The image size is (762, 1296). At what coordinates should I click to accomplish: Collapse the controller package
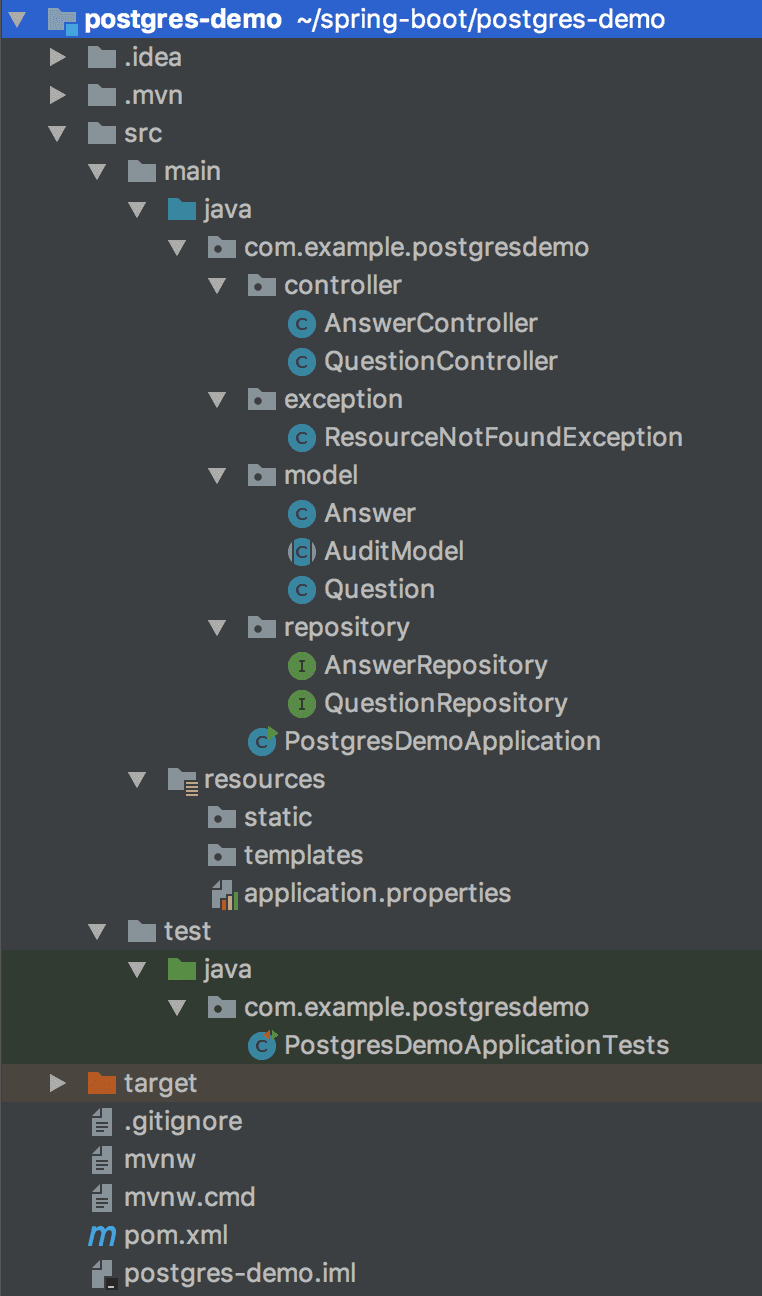click(x=218, y=285)
